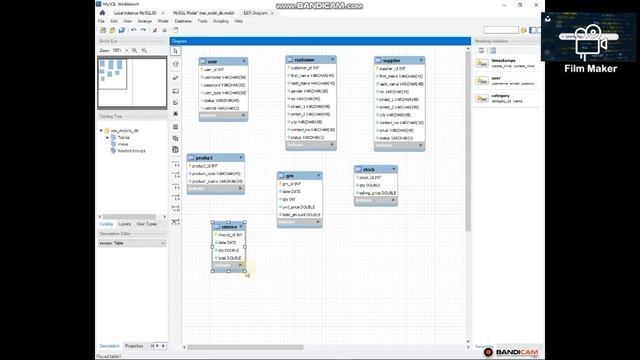Click the diagram horizontal scrollbar
The image size is (640, 360).
(x=246, y=347)
